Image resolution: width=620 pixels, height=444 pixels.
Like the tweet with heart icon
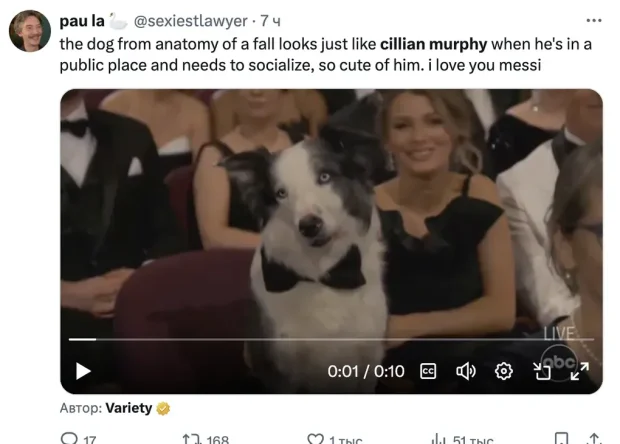315,439
